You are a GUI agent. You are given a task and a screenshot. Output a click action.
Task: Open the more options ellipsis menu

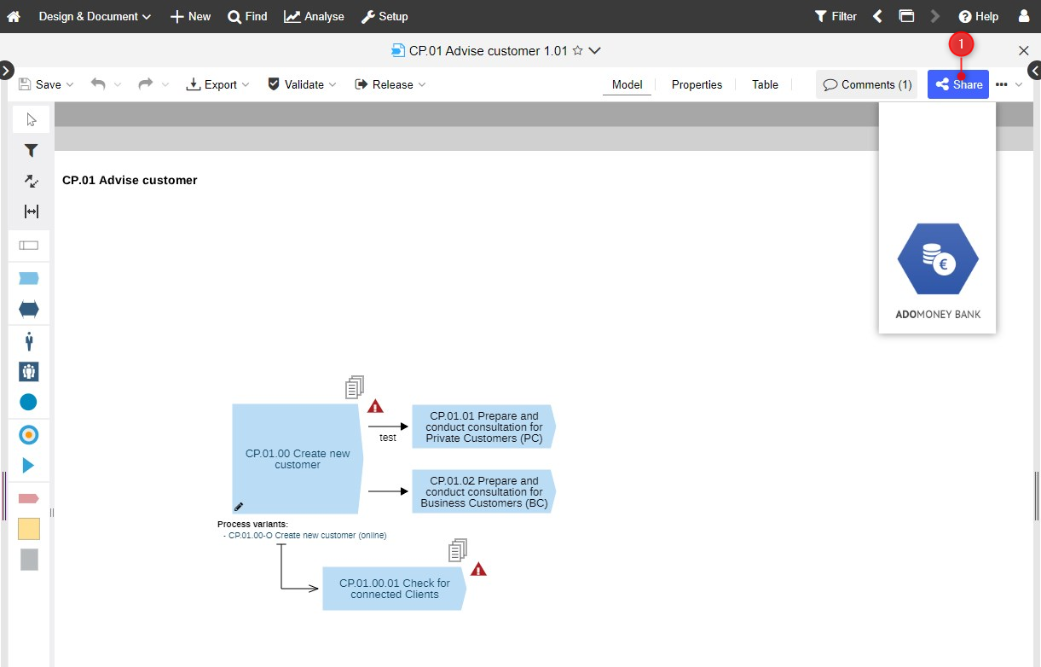point(1002,84)
